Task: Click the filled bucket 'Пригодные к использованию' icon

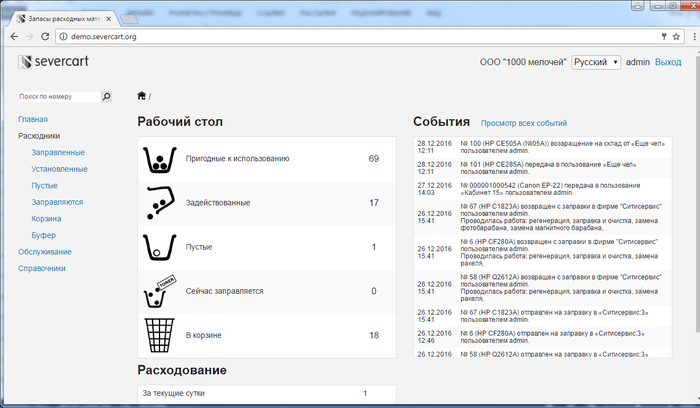Action: pos(159,159)
